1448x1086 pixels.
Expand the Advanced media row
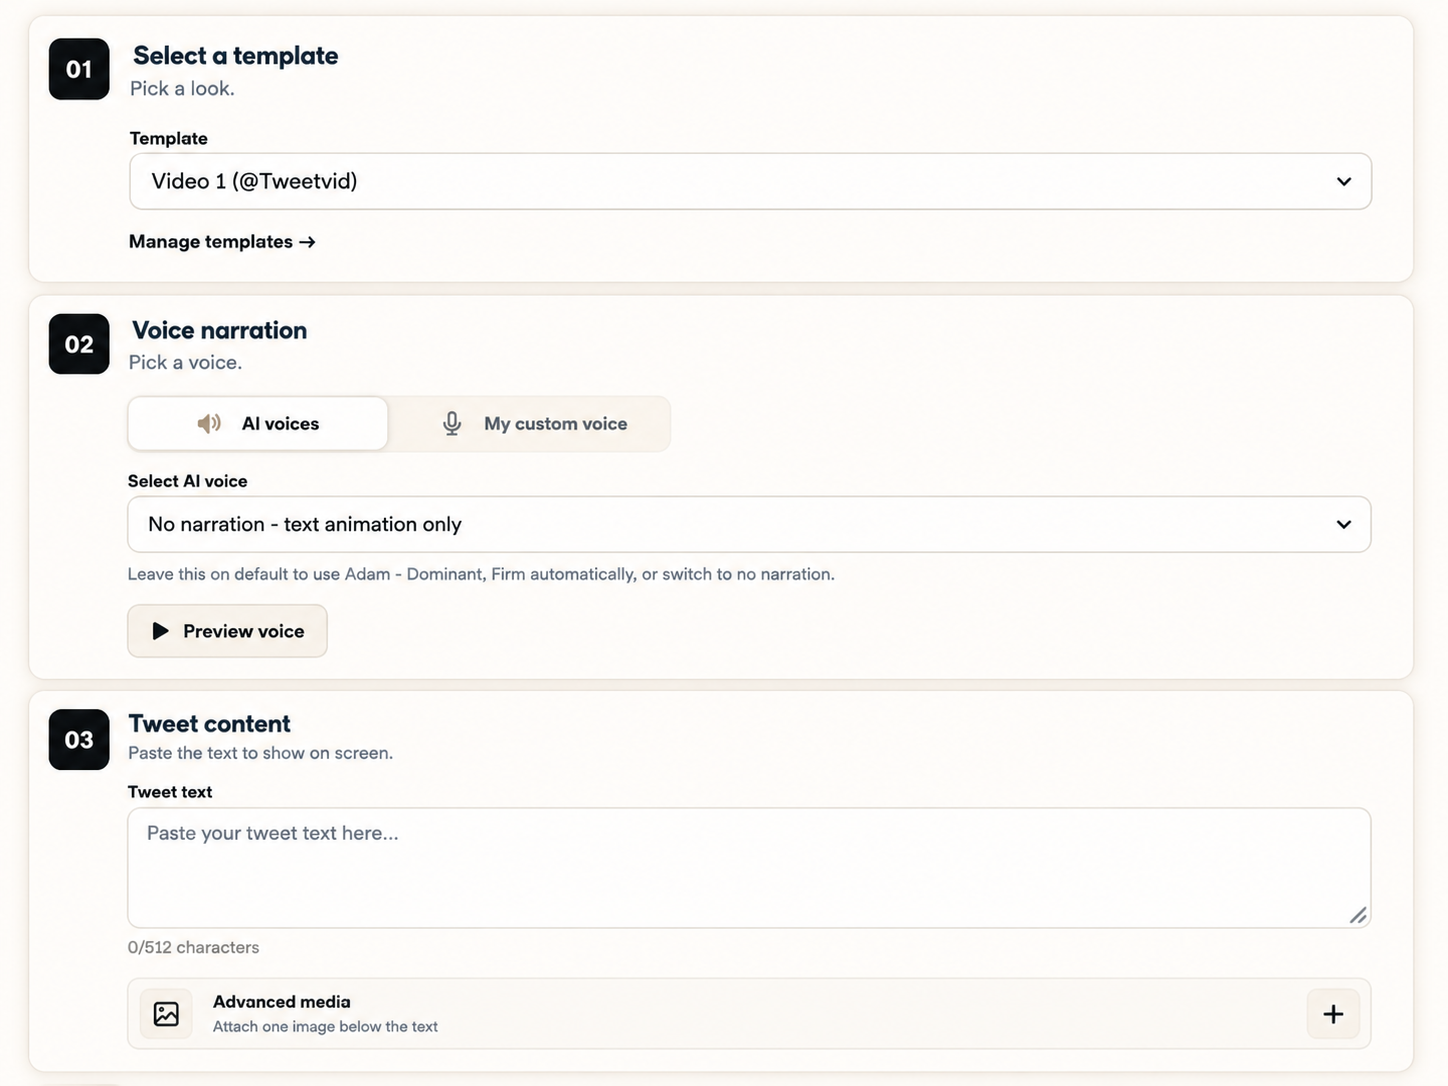(749, 1014)
